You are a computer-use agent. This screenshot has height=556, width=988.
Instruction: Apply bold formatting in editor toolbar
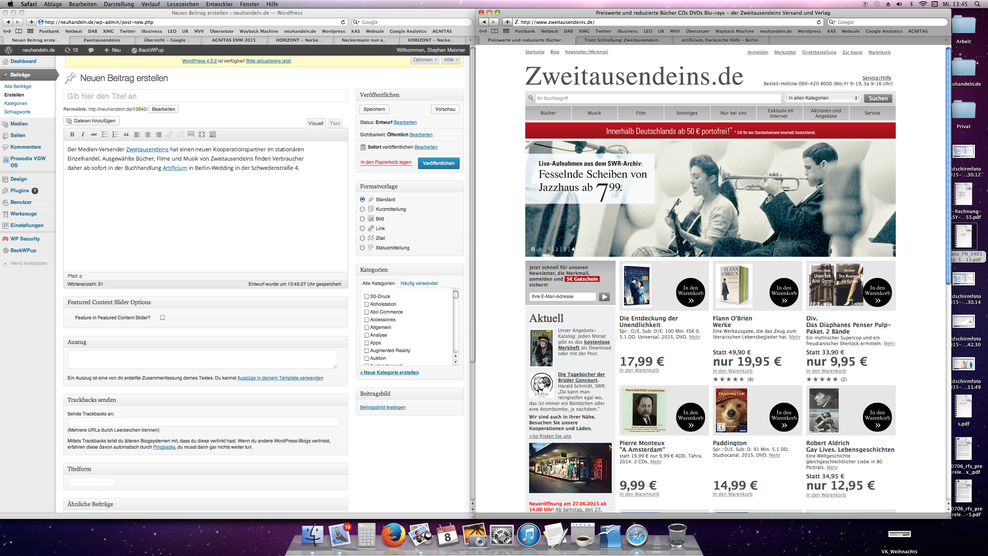pyautogui.click(x=72, y=134)
